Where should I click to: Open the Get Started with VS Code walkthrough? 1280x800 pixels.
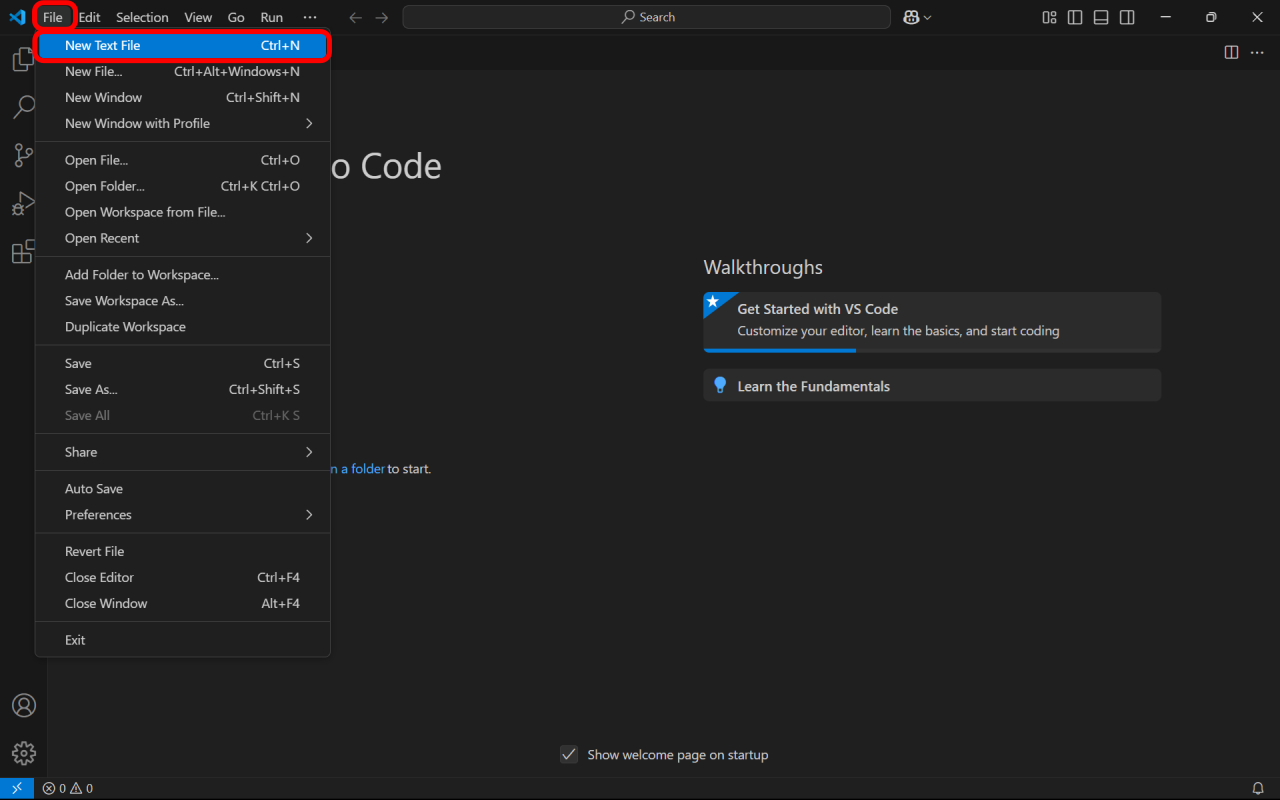[x=931, y=318]
